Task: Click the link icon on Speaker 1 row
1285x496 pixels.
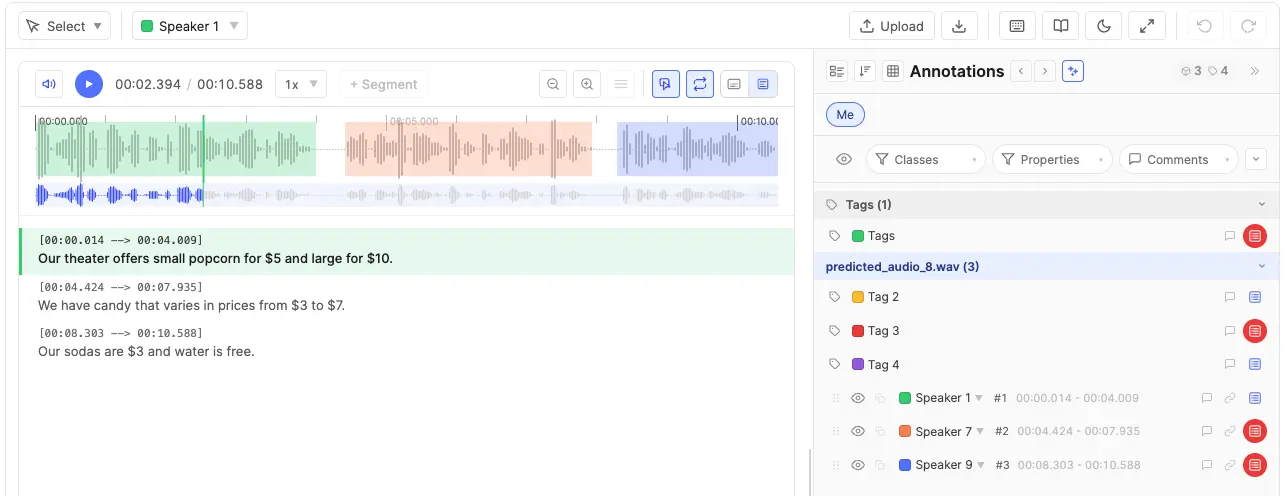Action: click(1230, 398)
